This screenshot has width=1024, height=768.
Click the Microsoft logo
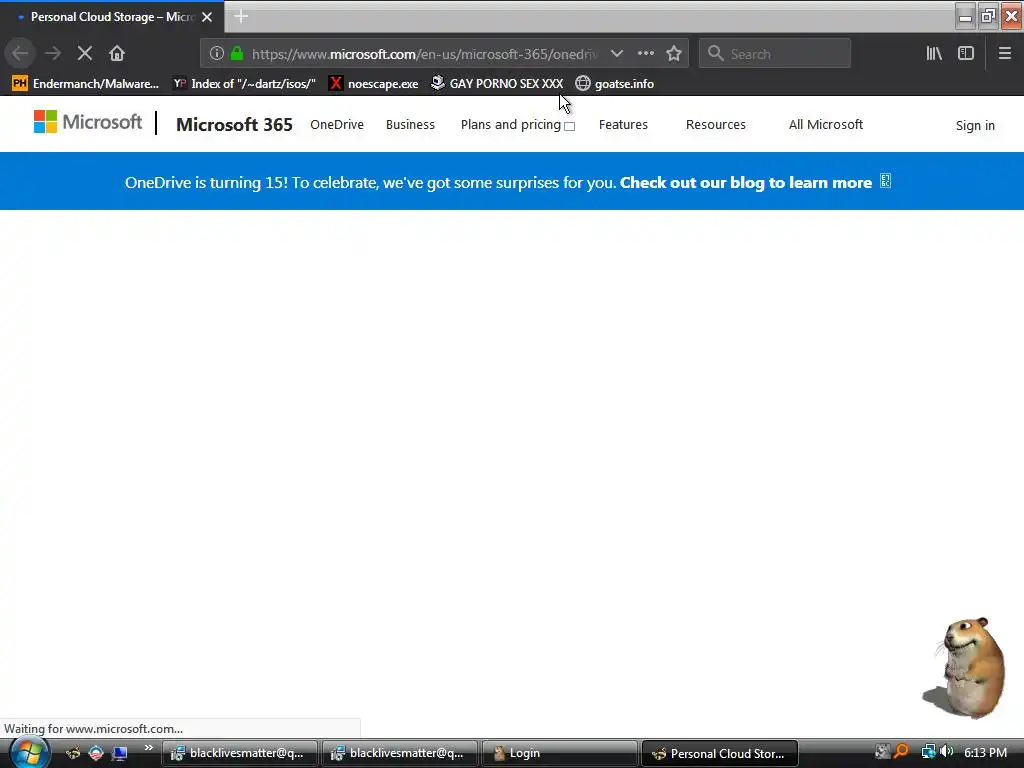click(x=88, y=122)
